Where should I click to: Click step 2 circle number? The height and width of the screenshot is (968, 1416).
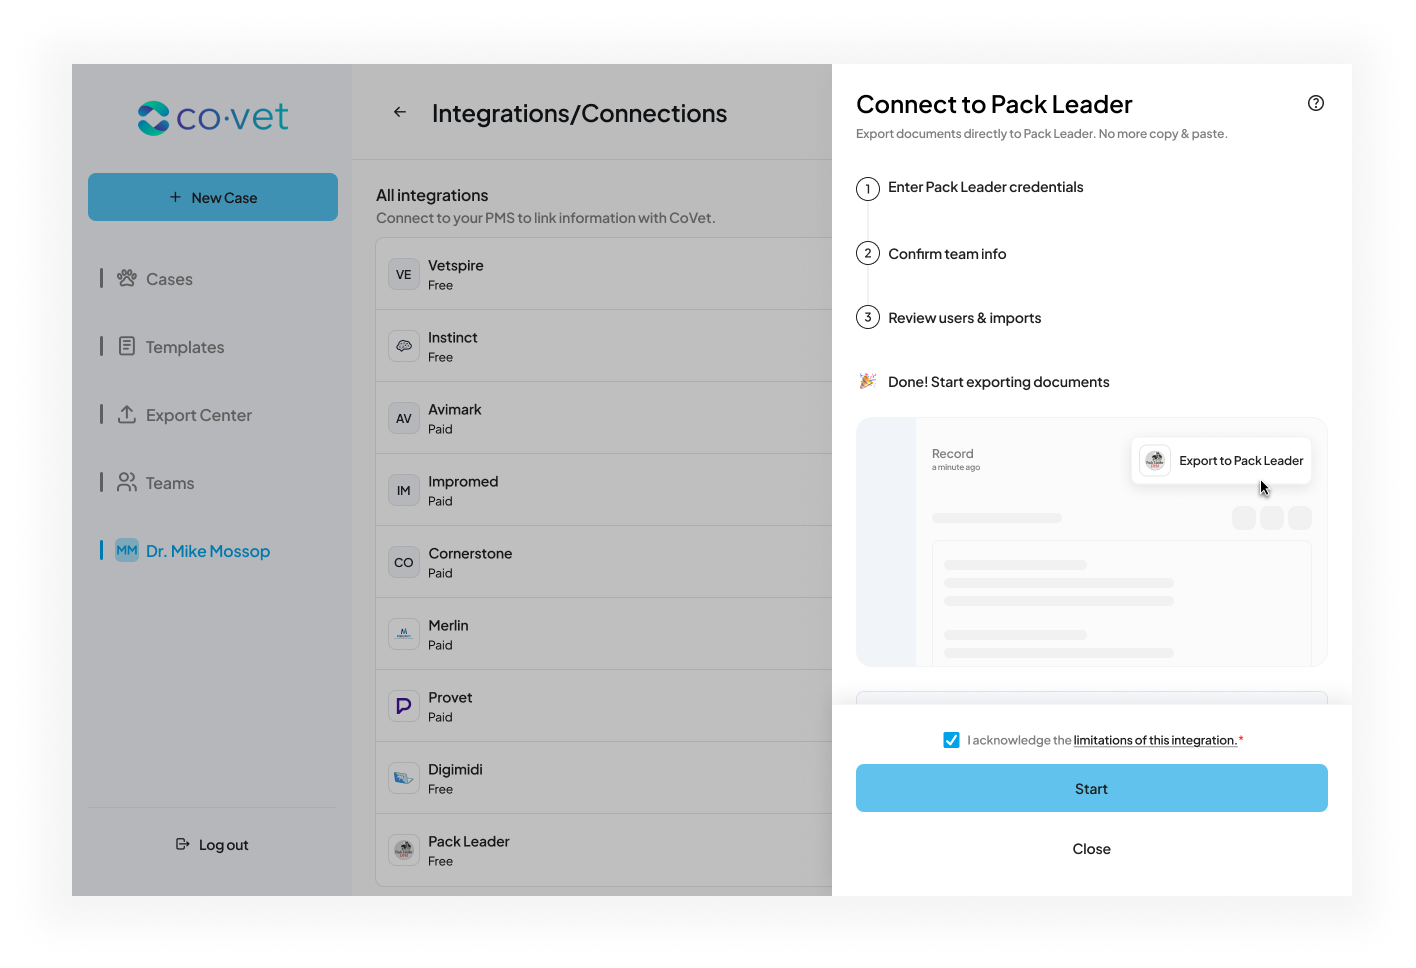click(868, 253)
